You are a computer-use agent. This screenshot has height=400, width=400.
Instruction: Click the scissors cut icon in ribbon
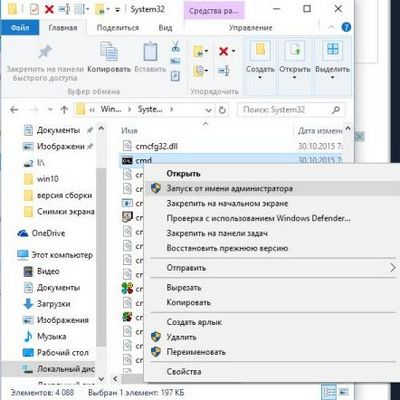tap(176, 46)
